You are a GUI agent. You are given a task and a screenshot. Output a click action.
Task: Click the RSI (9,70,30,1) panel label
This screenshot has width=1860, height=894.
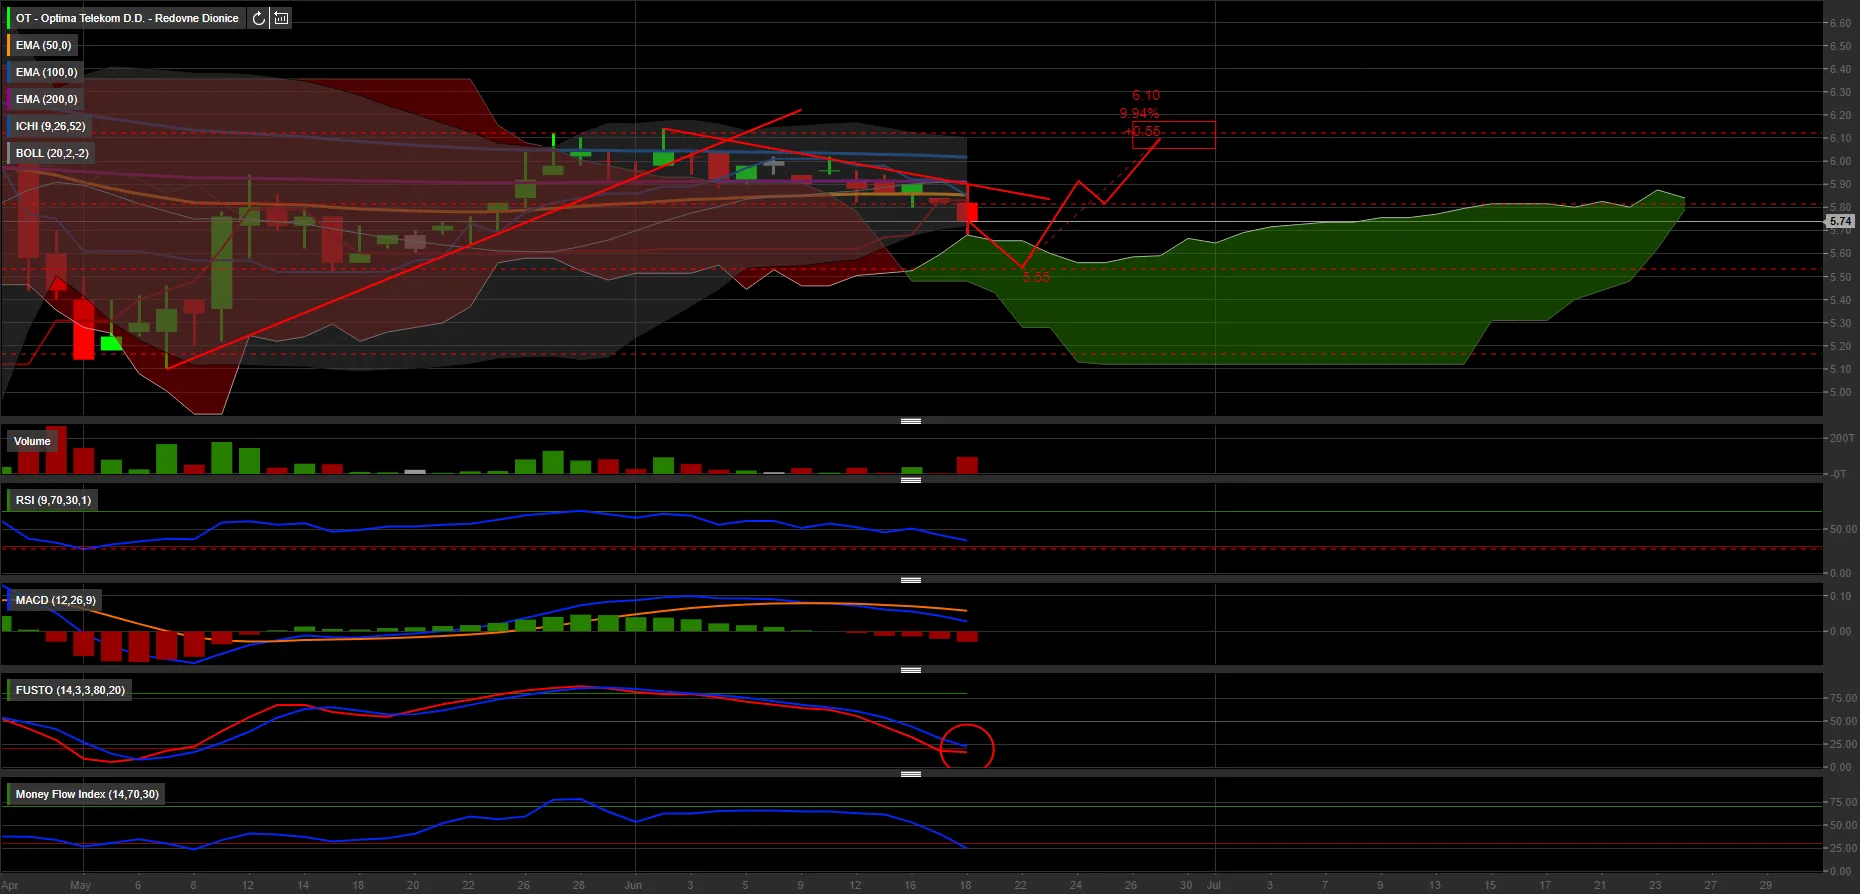[53, 500]
